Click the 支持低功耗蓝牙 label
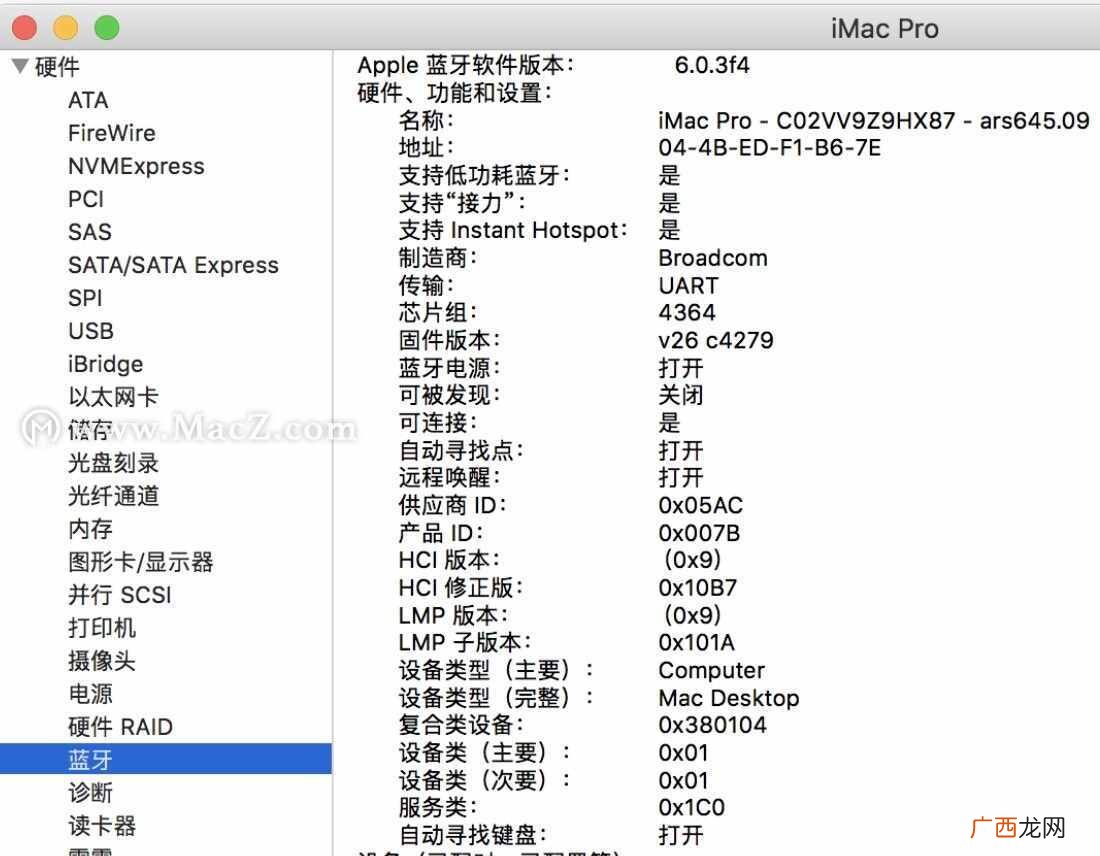The image size is (1100, 856). point(484,175)
